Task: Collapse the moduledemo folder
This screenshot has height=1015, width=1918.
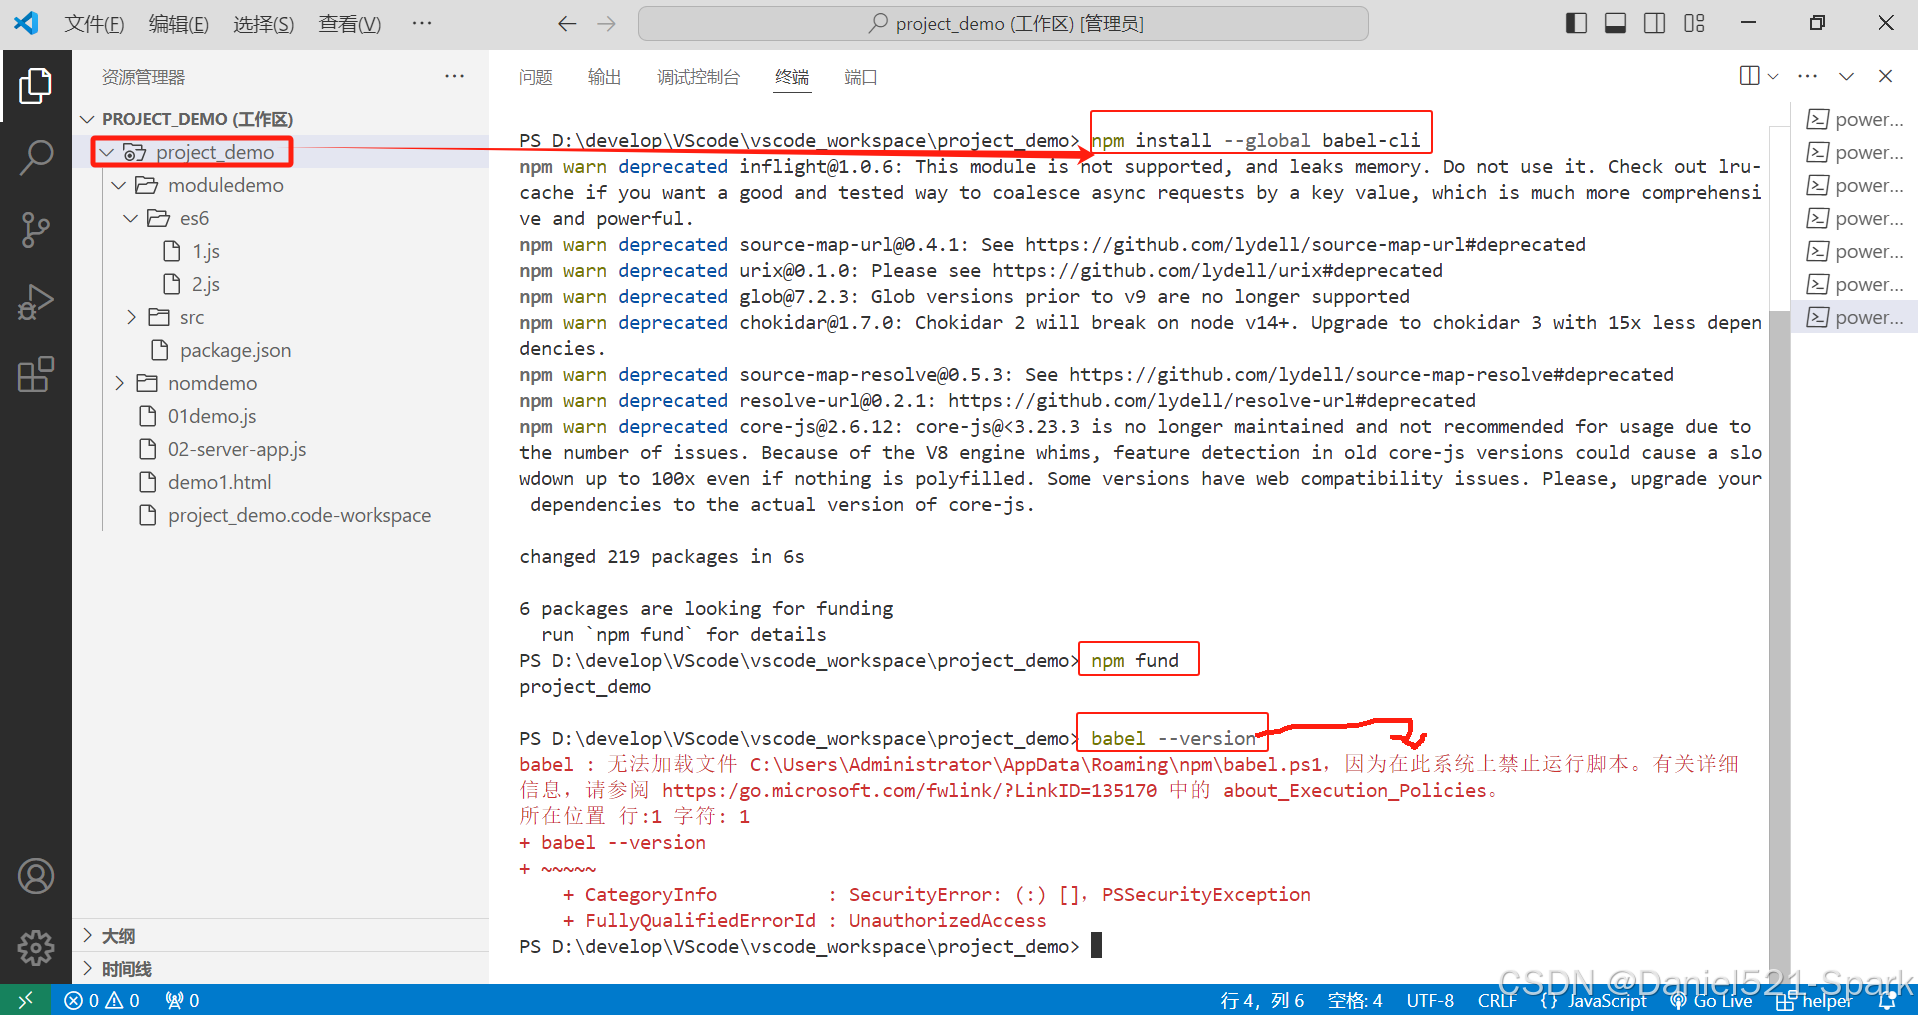Action: [280, 185]
